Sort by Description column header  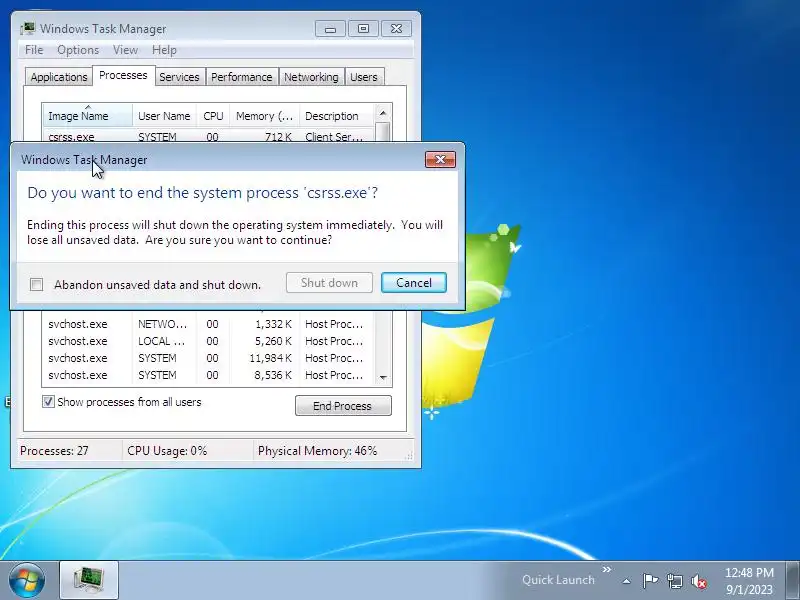pos(337,116)
